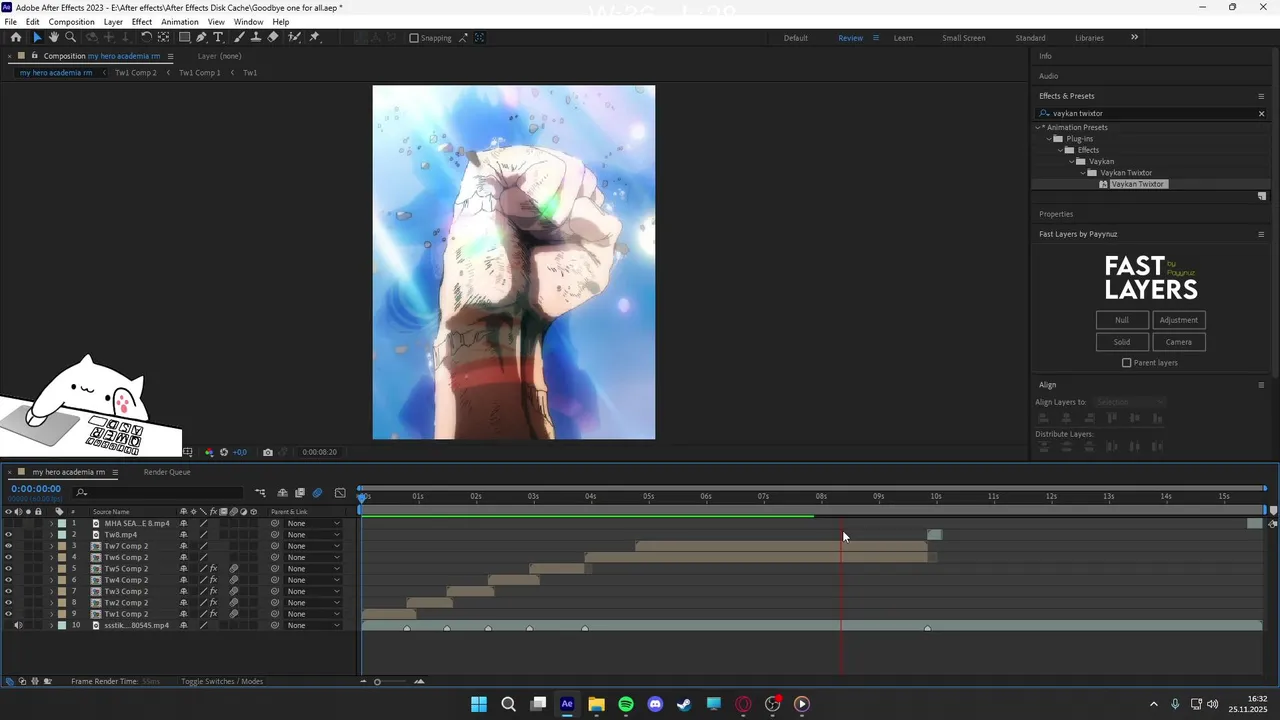Switch to the Render Queue tab
The width and height of the screenshot is (1280, 720).
(x=166, y=472)
